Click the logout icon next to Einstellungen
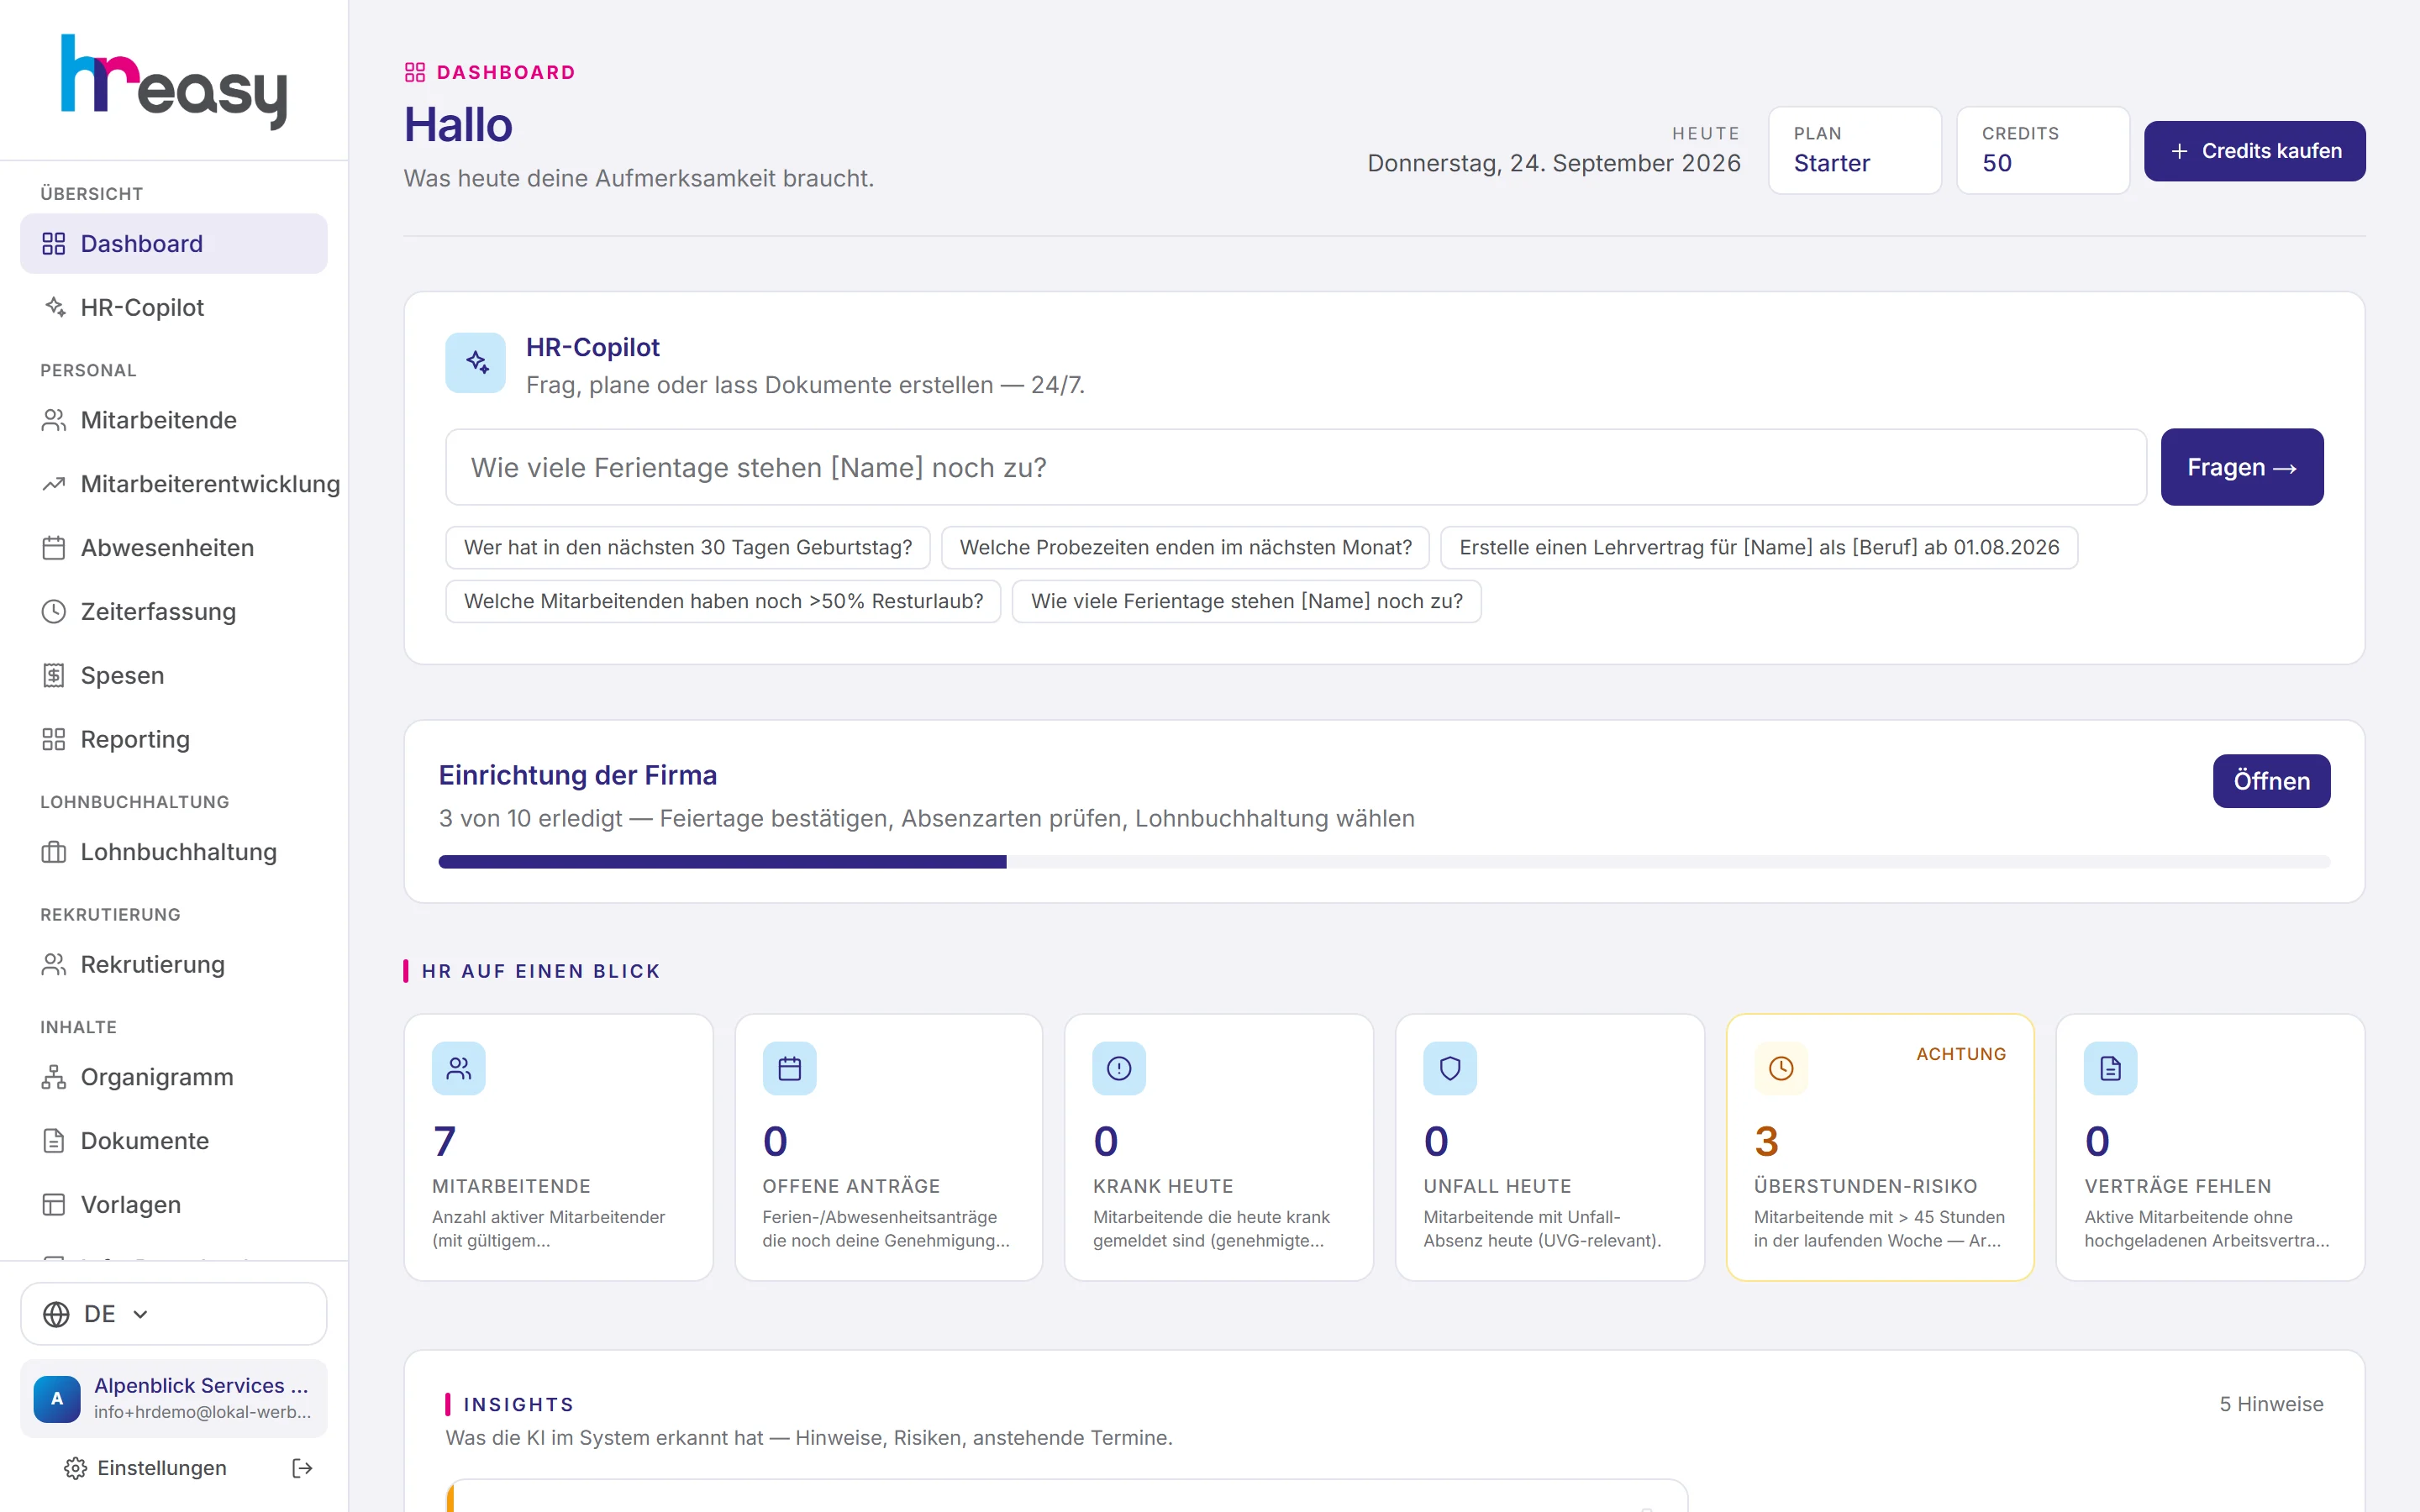 click(x=302, y=1467)
